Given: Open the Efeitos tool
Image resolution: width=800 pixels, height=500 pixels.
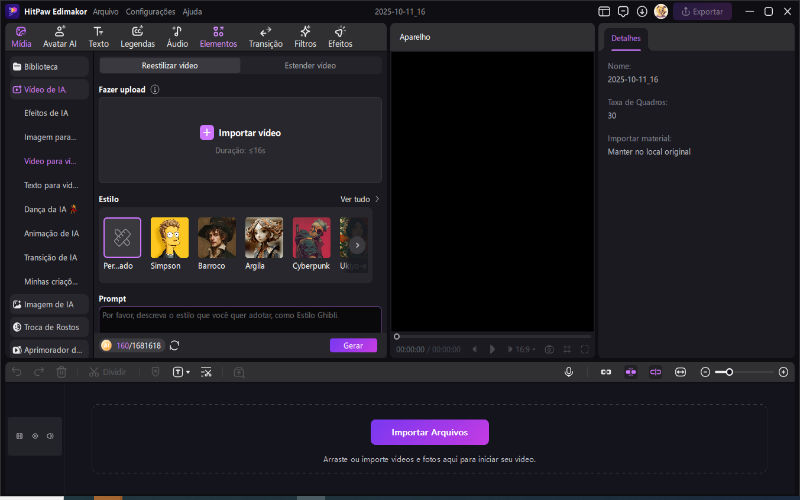Looking at the screenshot, I should tap(340, 37).
